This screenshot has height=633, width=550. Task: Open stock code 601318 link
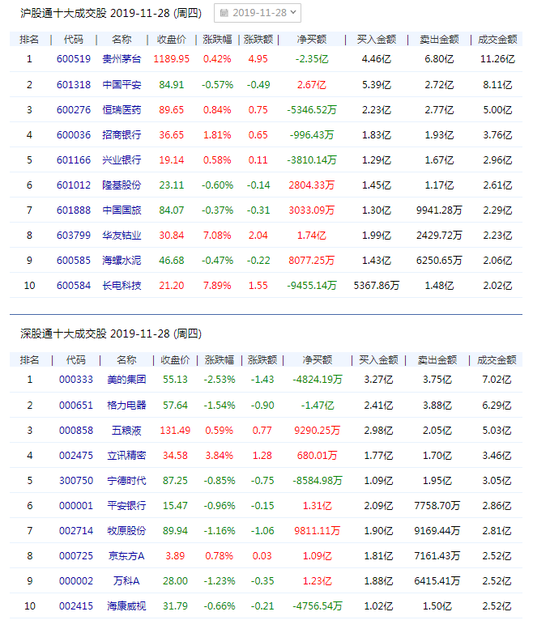click(73, 85)
